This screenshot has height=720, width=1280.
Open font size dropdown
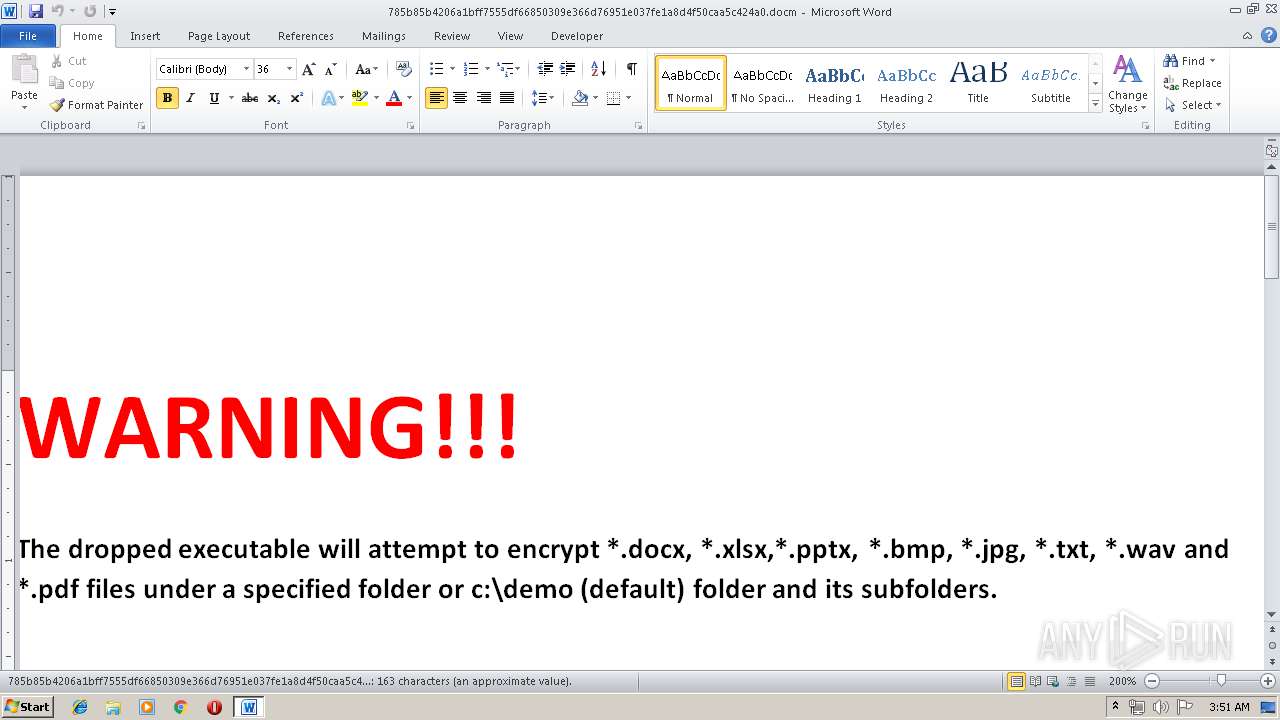pyautogui.click(x=290, y=69)
